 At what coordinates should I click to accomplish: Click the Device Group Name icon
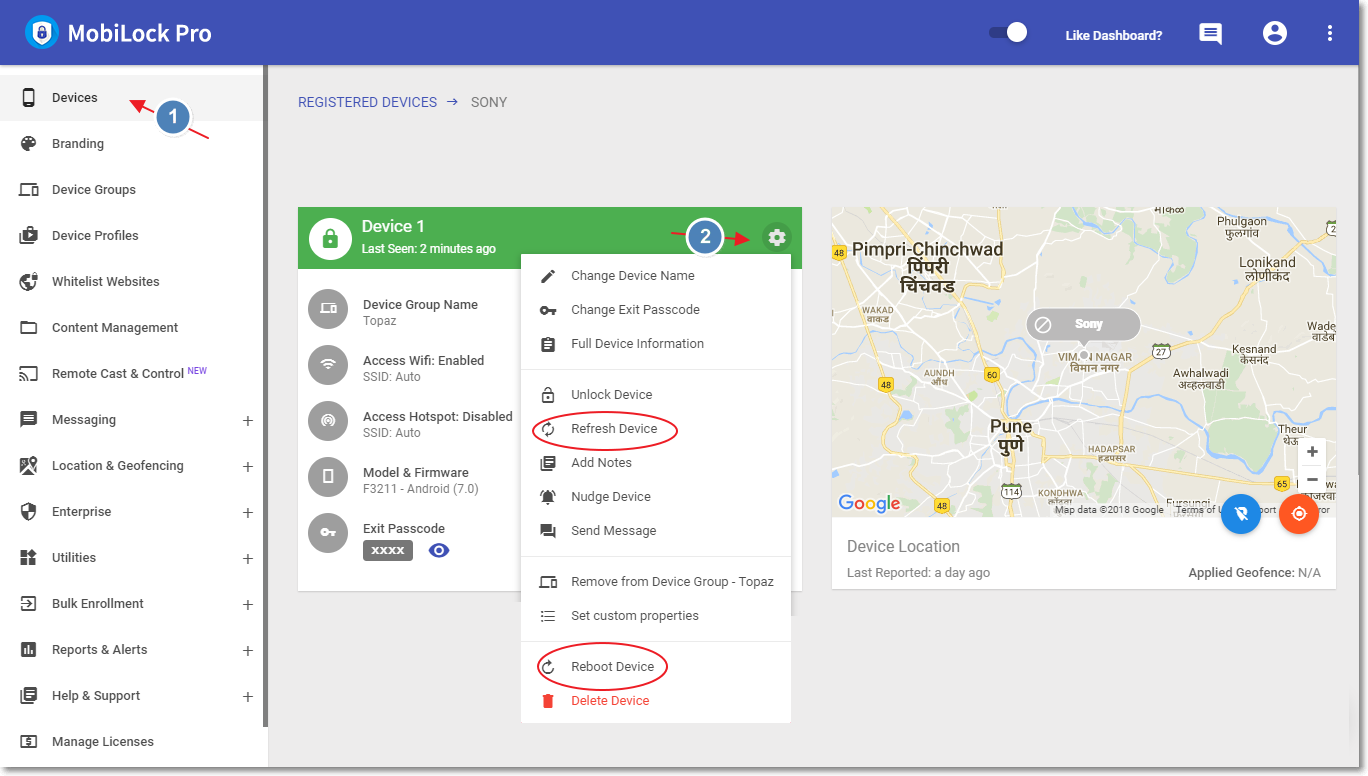pos(328,309)
